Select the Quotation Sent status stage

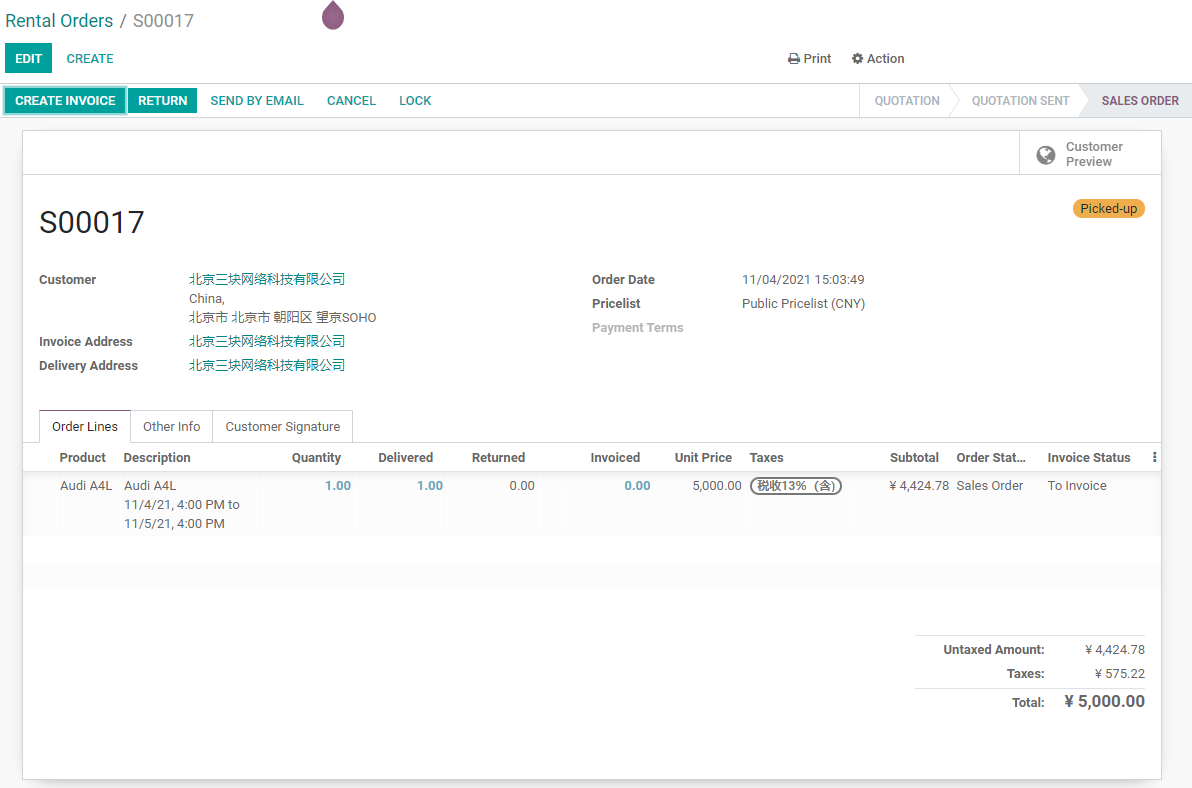click(1020, 100)
